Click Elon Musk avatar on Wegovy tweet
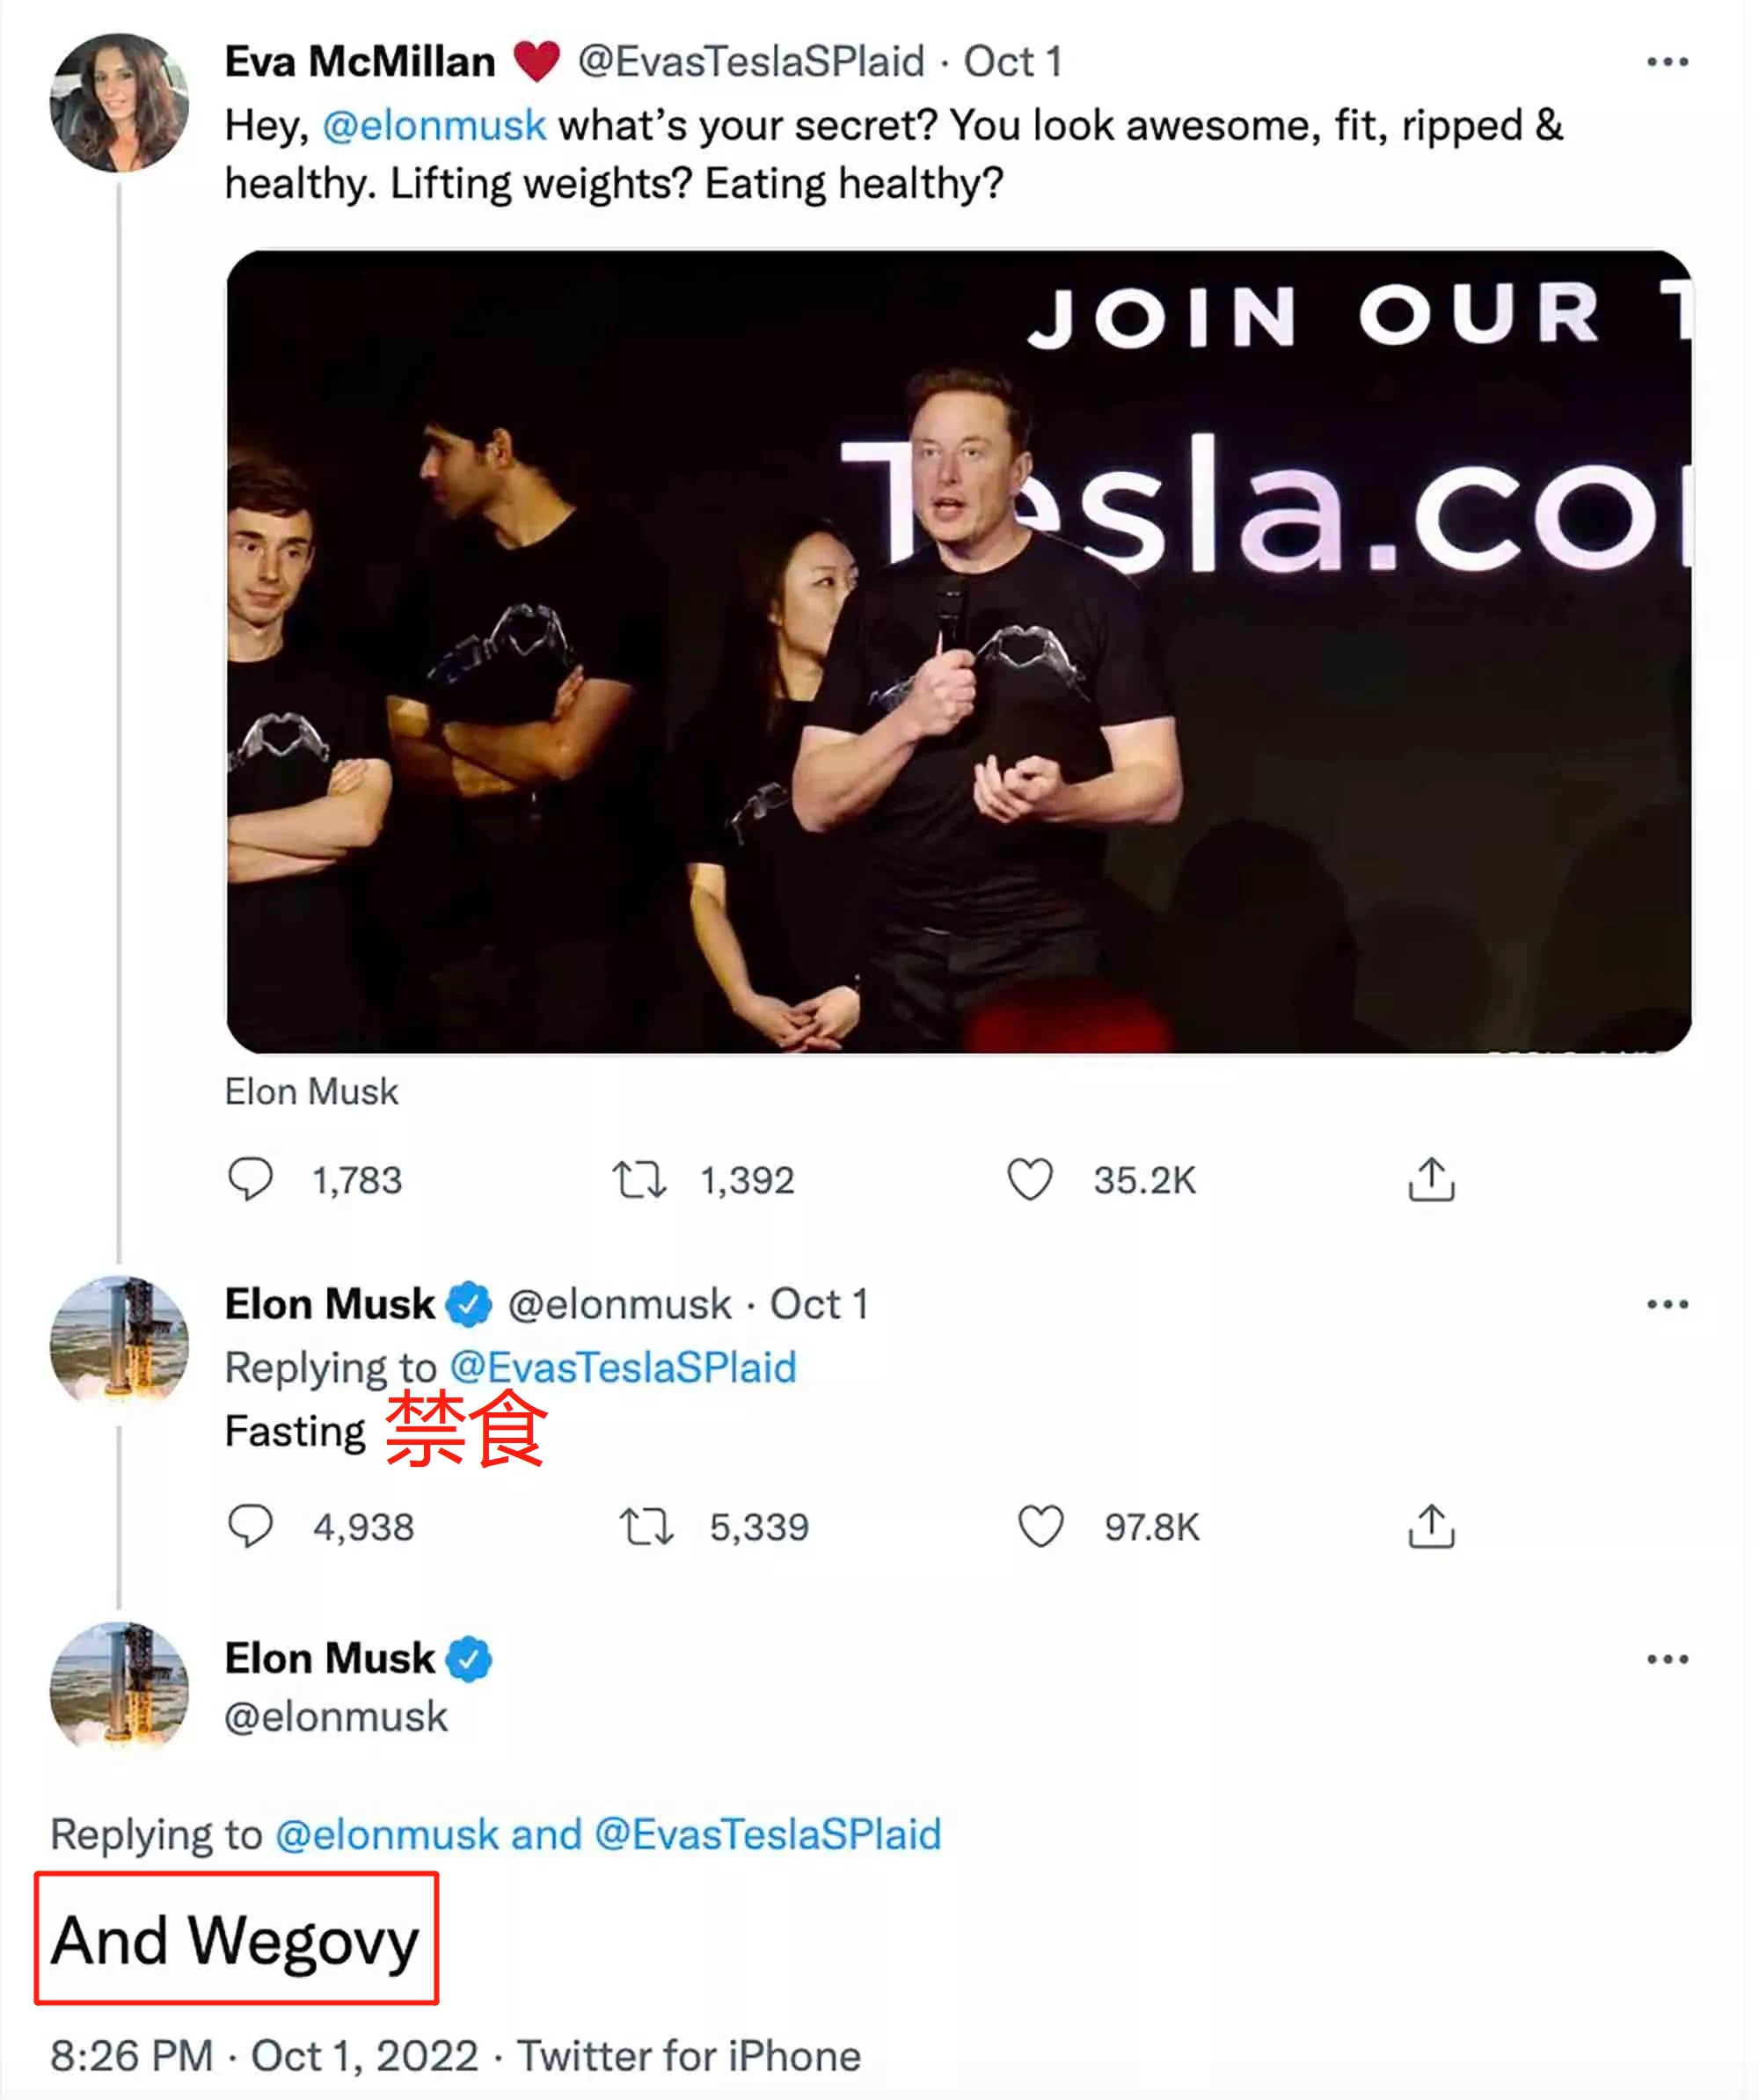This screenshot has width=1759, height=2100. point(119,1691)
